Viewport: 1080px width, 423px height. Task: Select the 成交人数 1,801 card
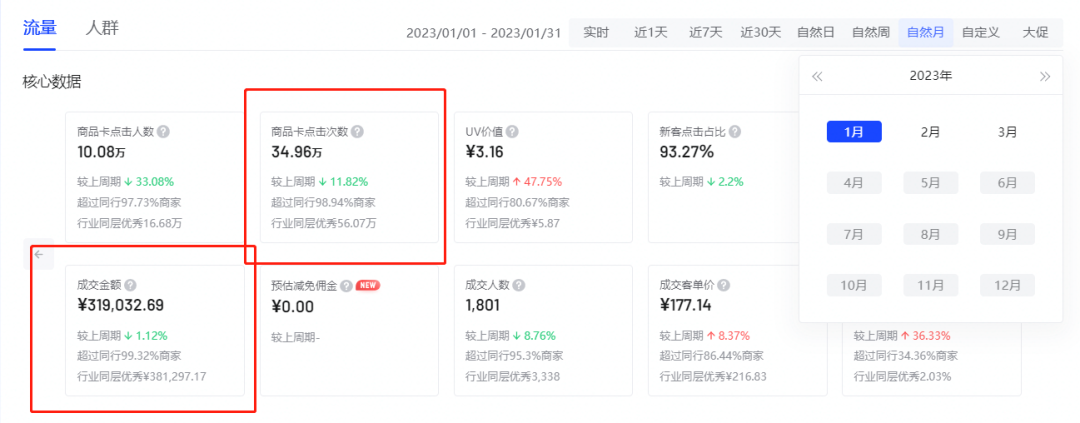543,331
